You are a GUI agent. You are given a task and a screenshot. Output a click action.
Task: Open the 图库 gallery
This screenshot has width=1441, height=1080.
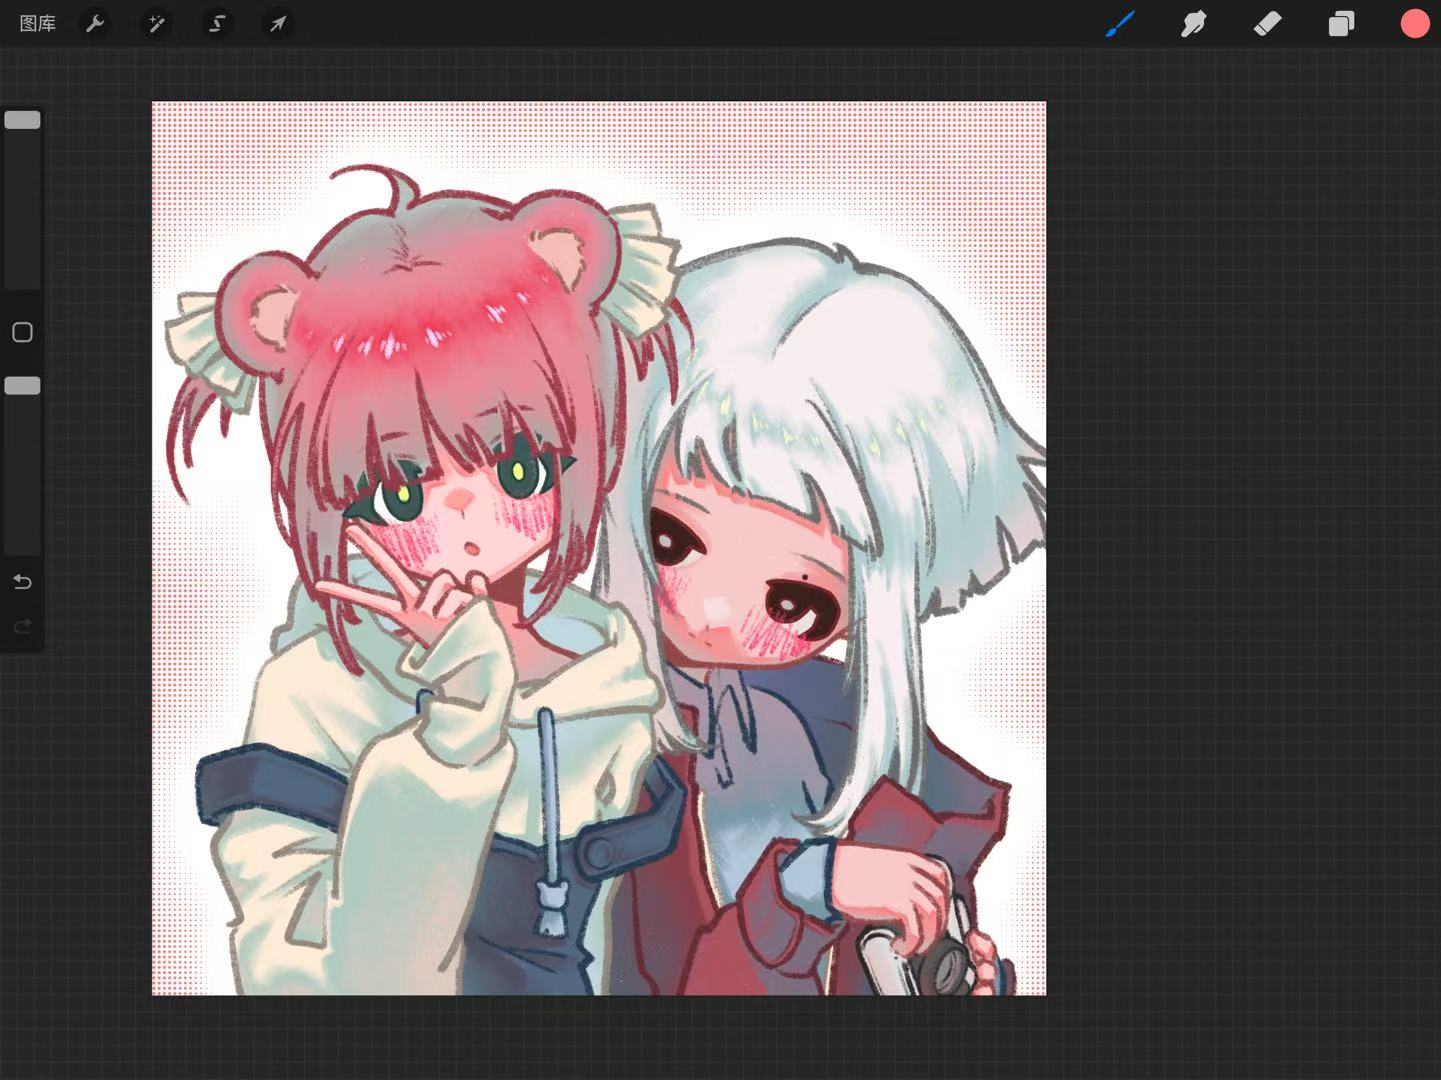coord(38,23)
